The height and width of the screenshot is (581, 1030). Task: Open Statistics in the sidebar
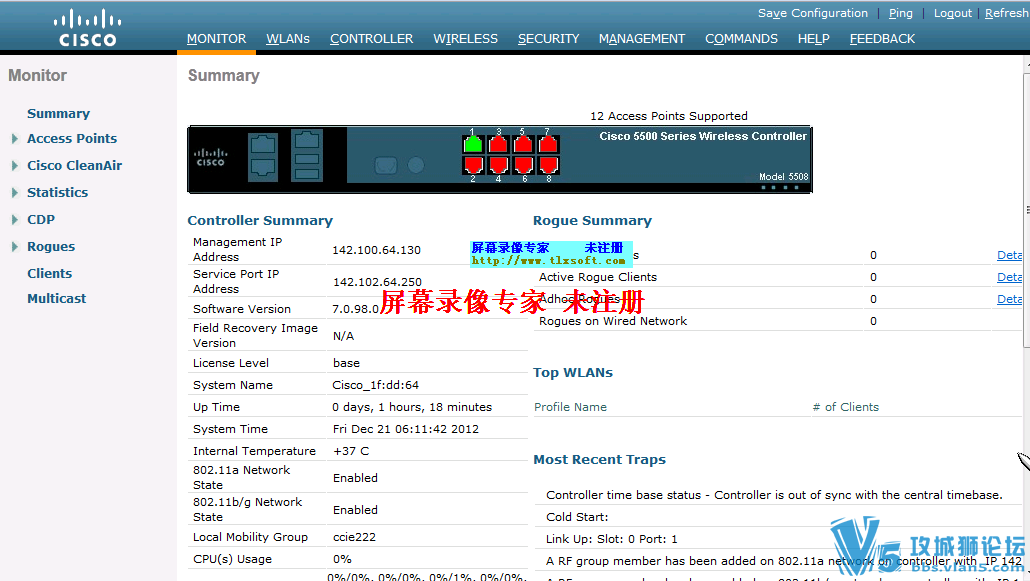coord(57,193)
